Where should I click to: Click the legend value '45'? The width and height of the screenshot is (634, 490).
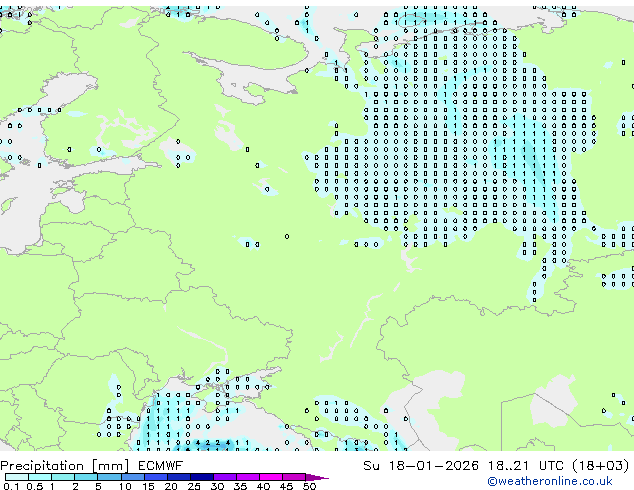tap(287, 486)
